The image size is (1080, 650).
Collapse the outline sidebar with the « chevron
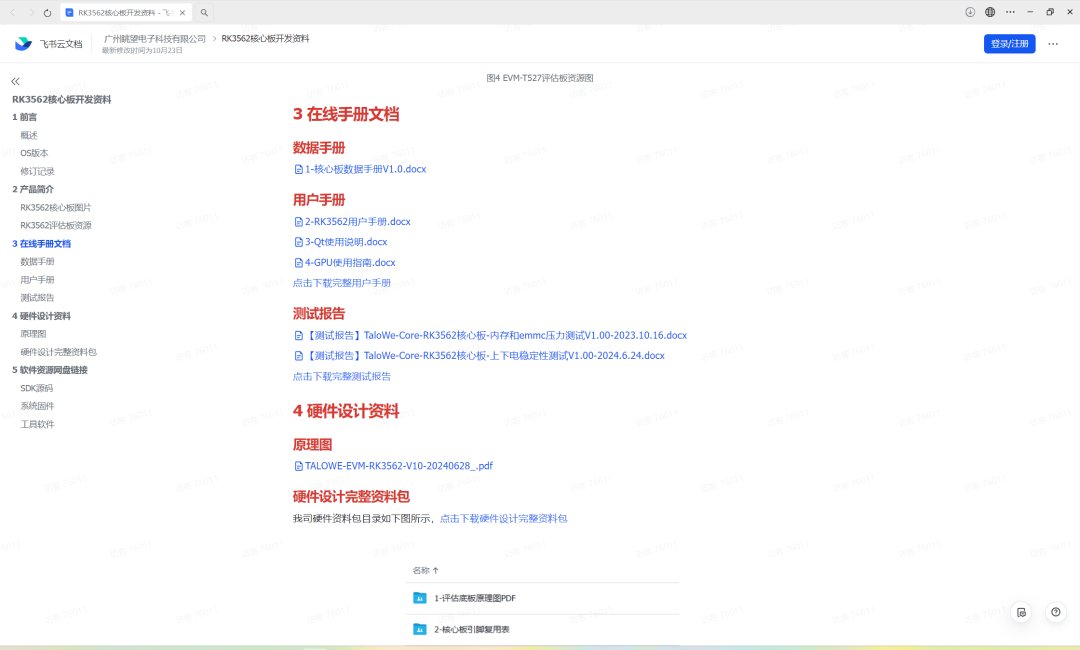(14, 80)
